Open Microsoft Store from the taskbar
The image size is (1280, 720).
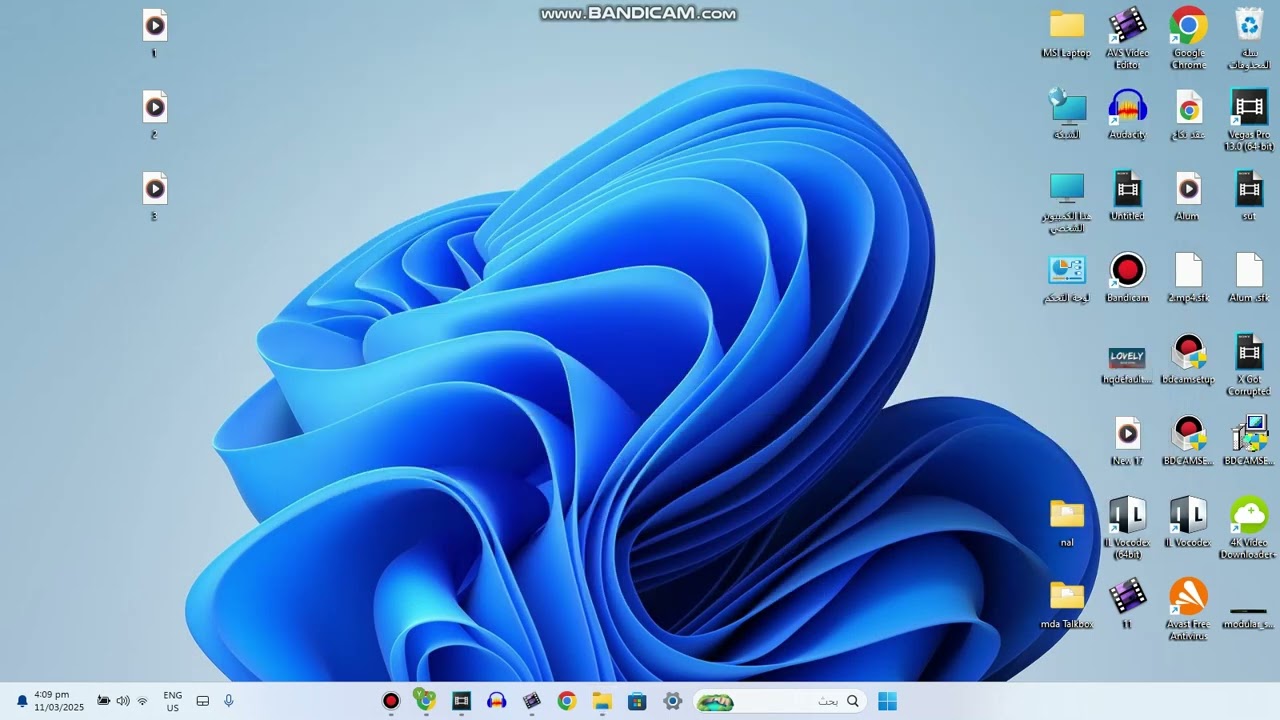coord(637,701)
